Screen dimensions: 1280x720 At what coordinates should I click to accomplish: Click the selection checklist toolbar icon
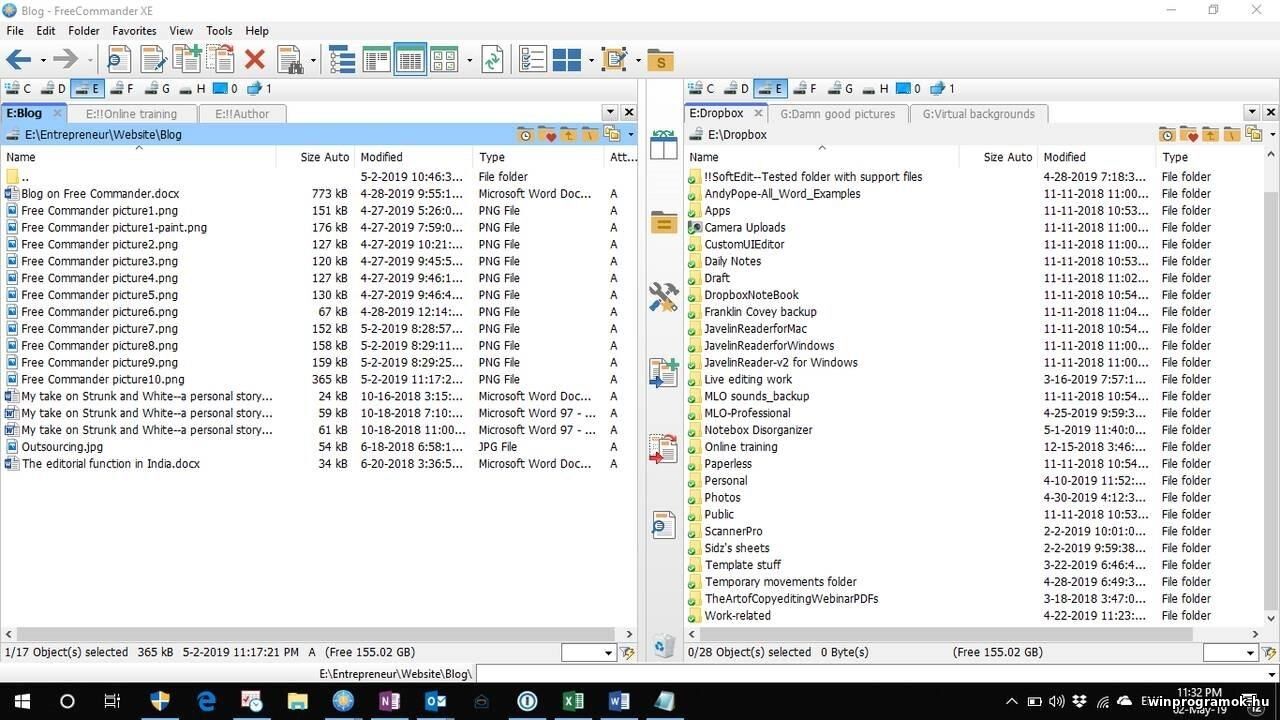(533, 60)
